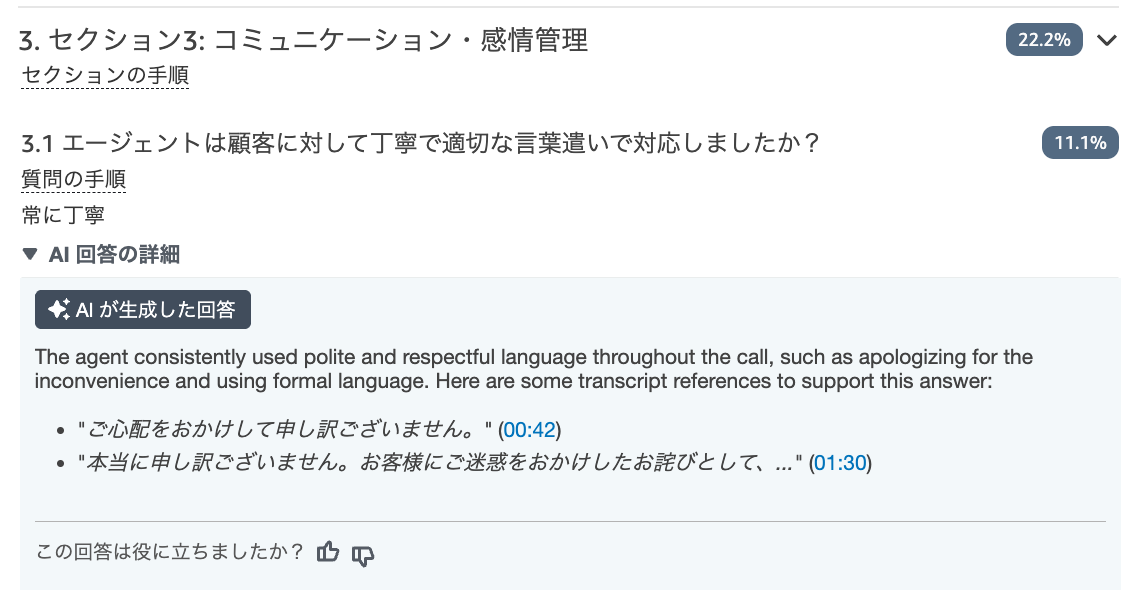Collapse section 3 with the chevron arrow

pos(1107,40)
